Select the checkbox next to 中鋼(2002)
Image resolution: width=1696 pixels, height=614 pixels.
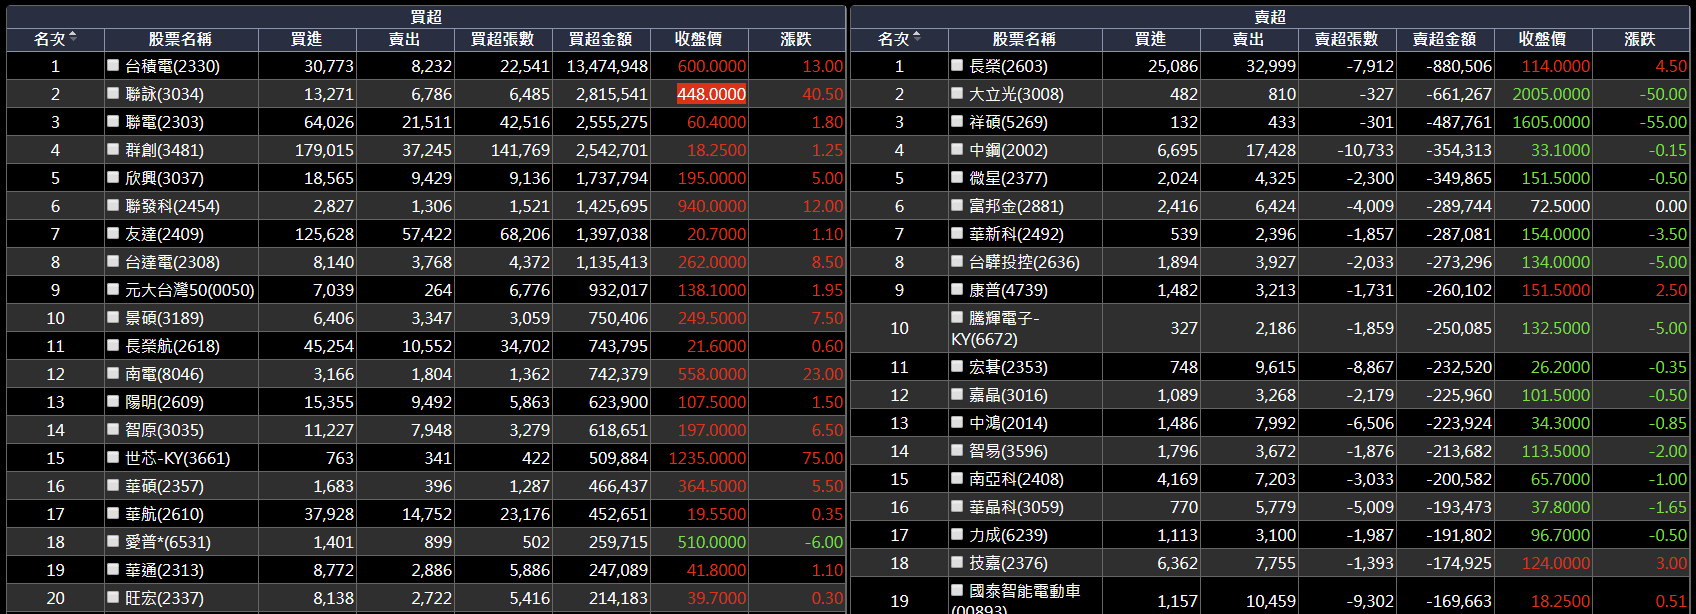(957, 149)
